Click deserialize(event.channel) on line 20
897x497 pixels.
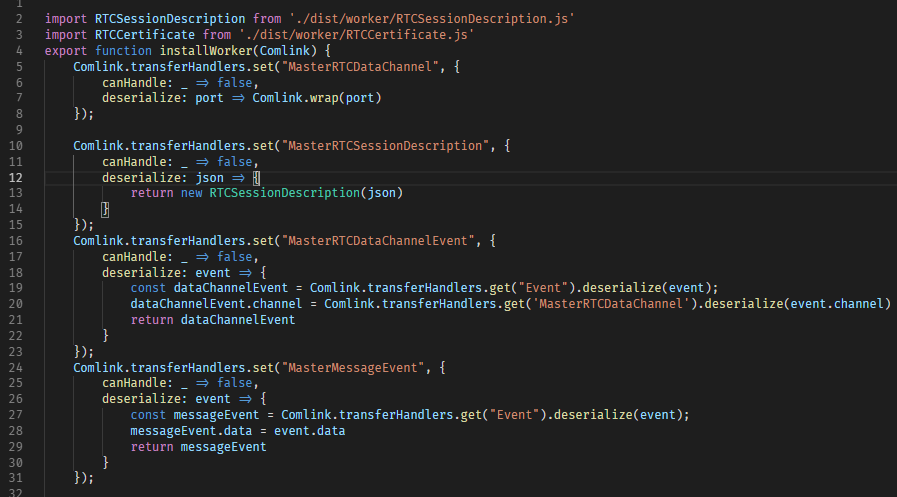(x=797, y=304)
